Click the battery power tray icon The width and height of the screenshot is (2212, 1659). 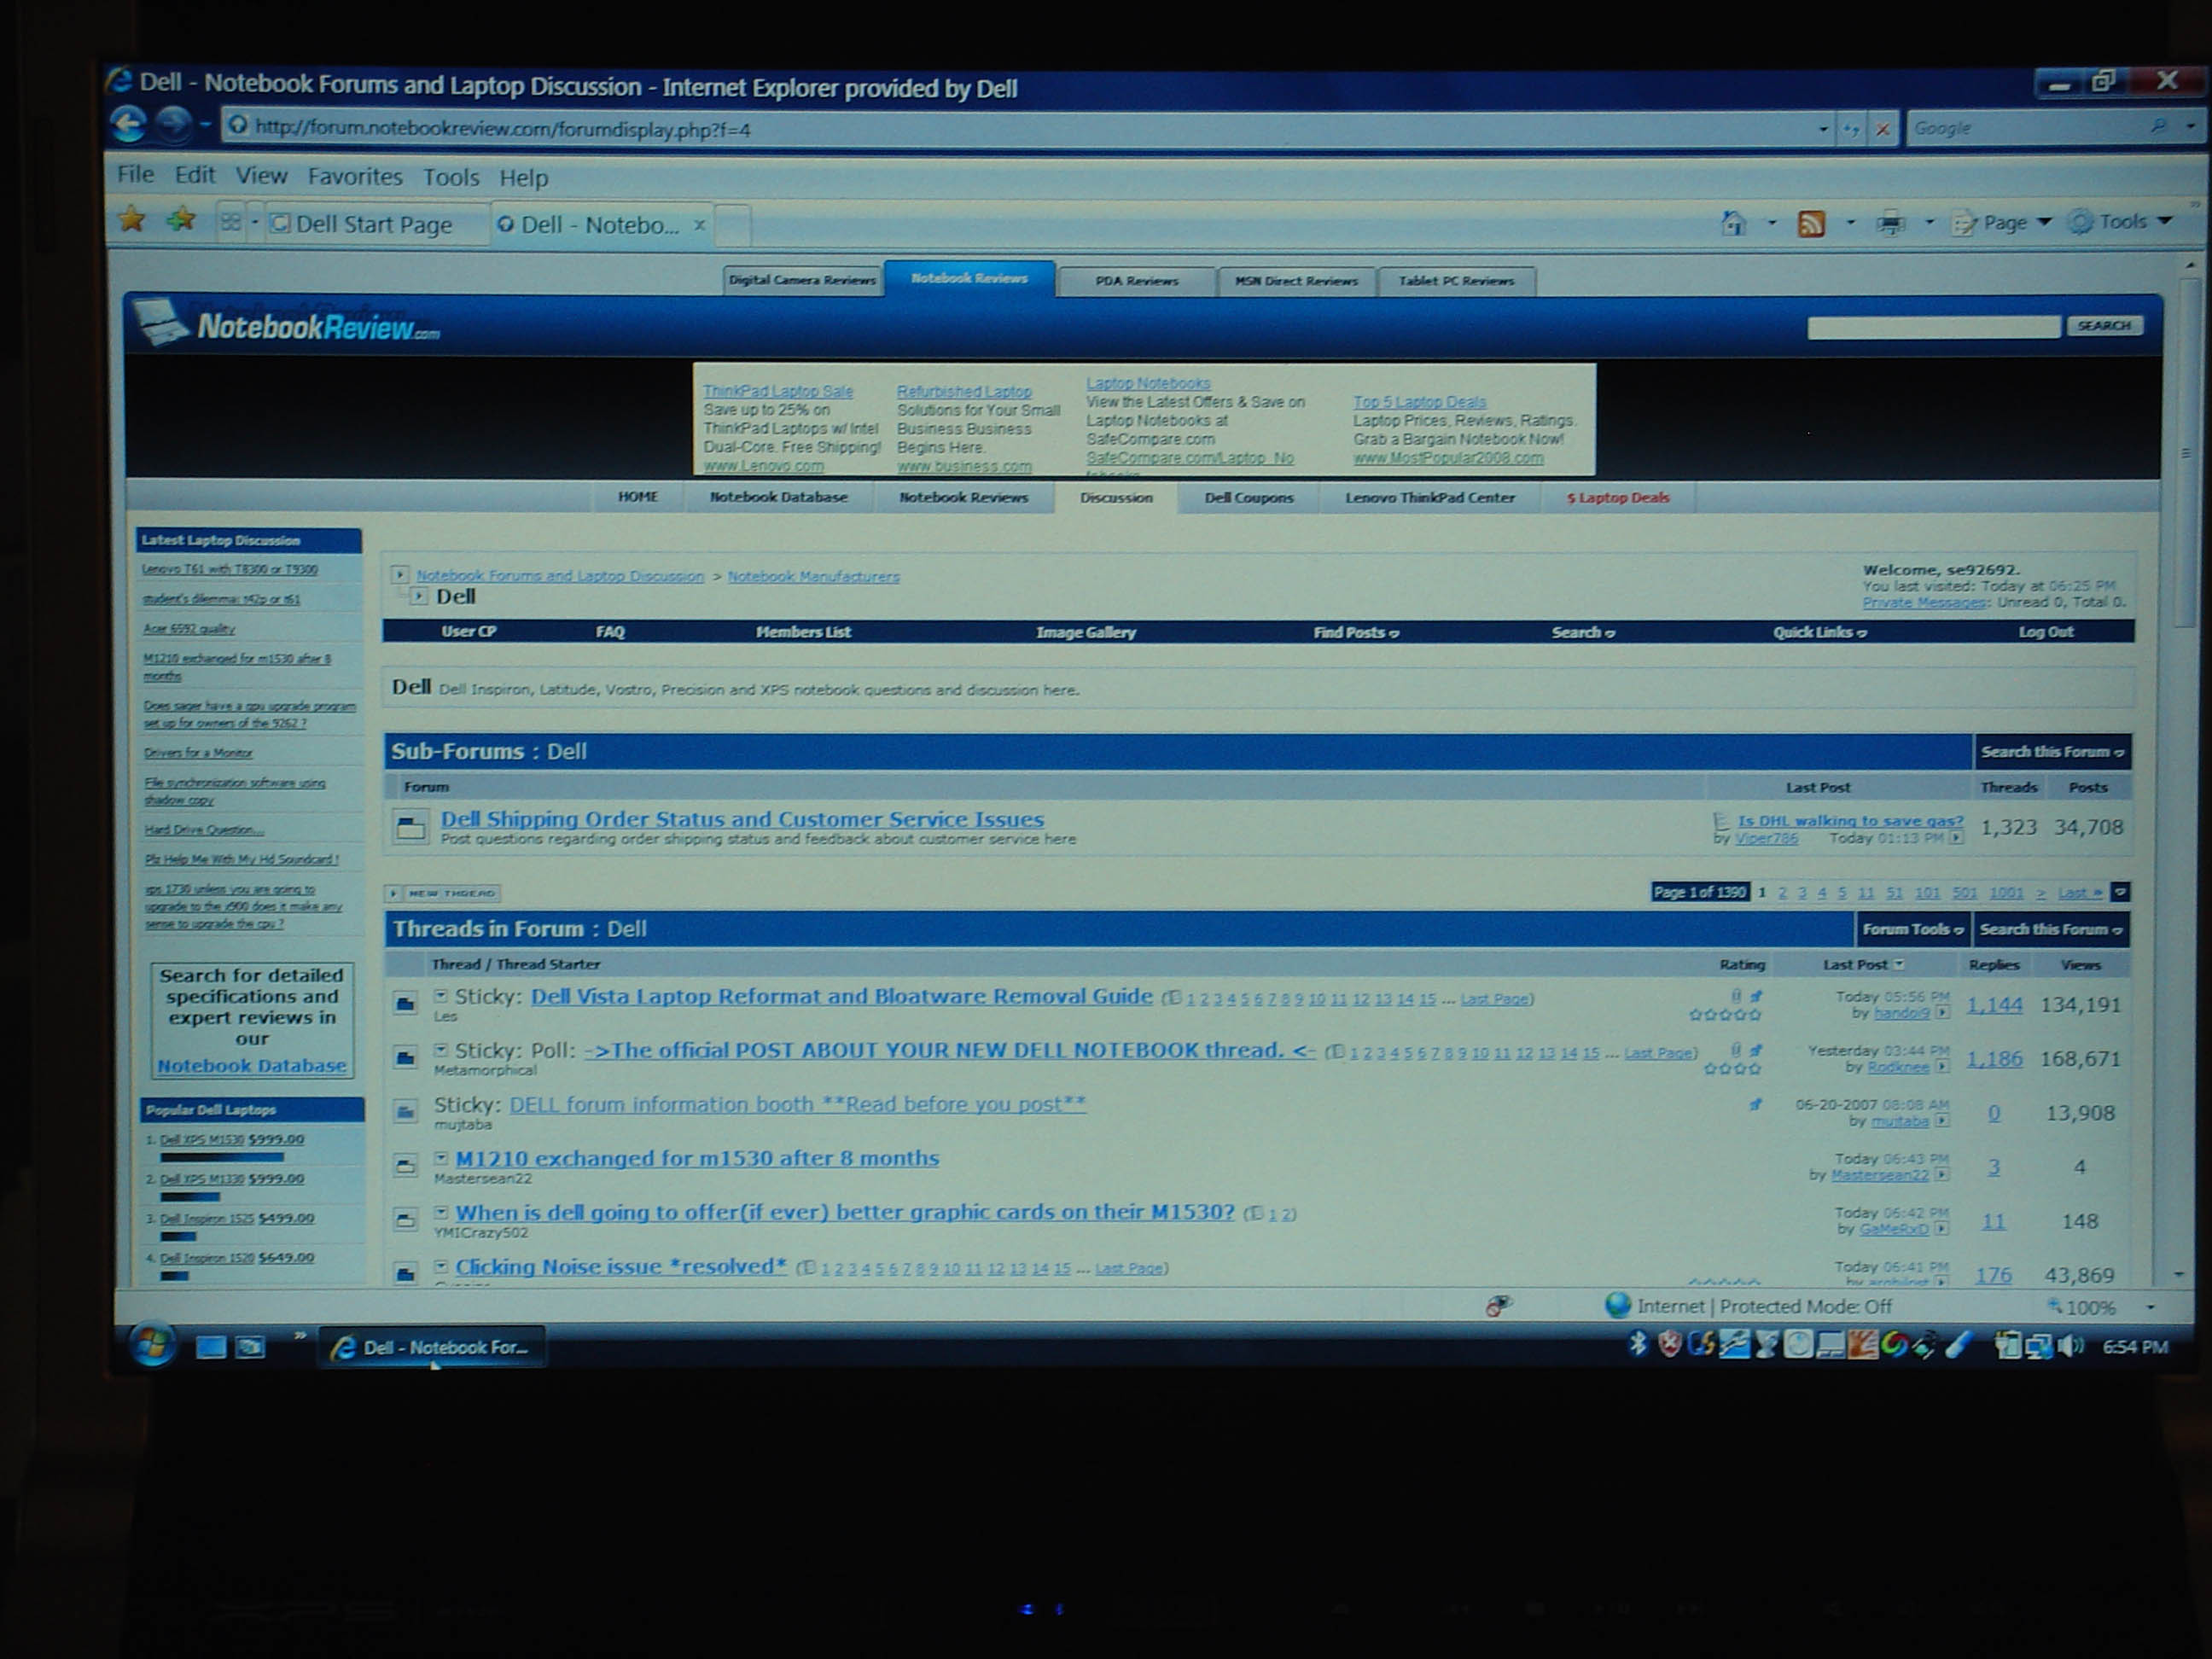click(2006, 1346)
